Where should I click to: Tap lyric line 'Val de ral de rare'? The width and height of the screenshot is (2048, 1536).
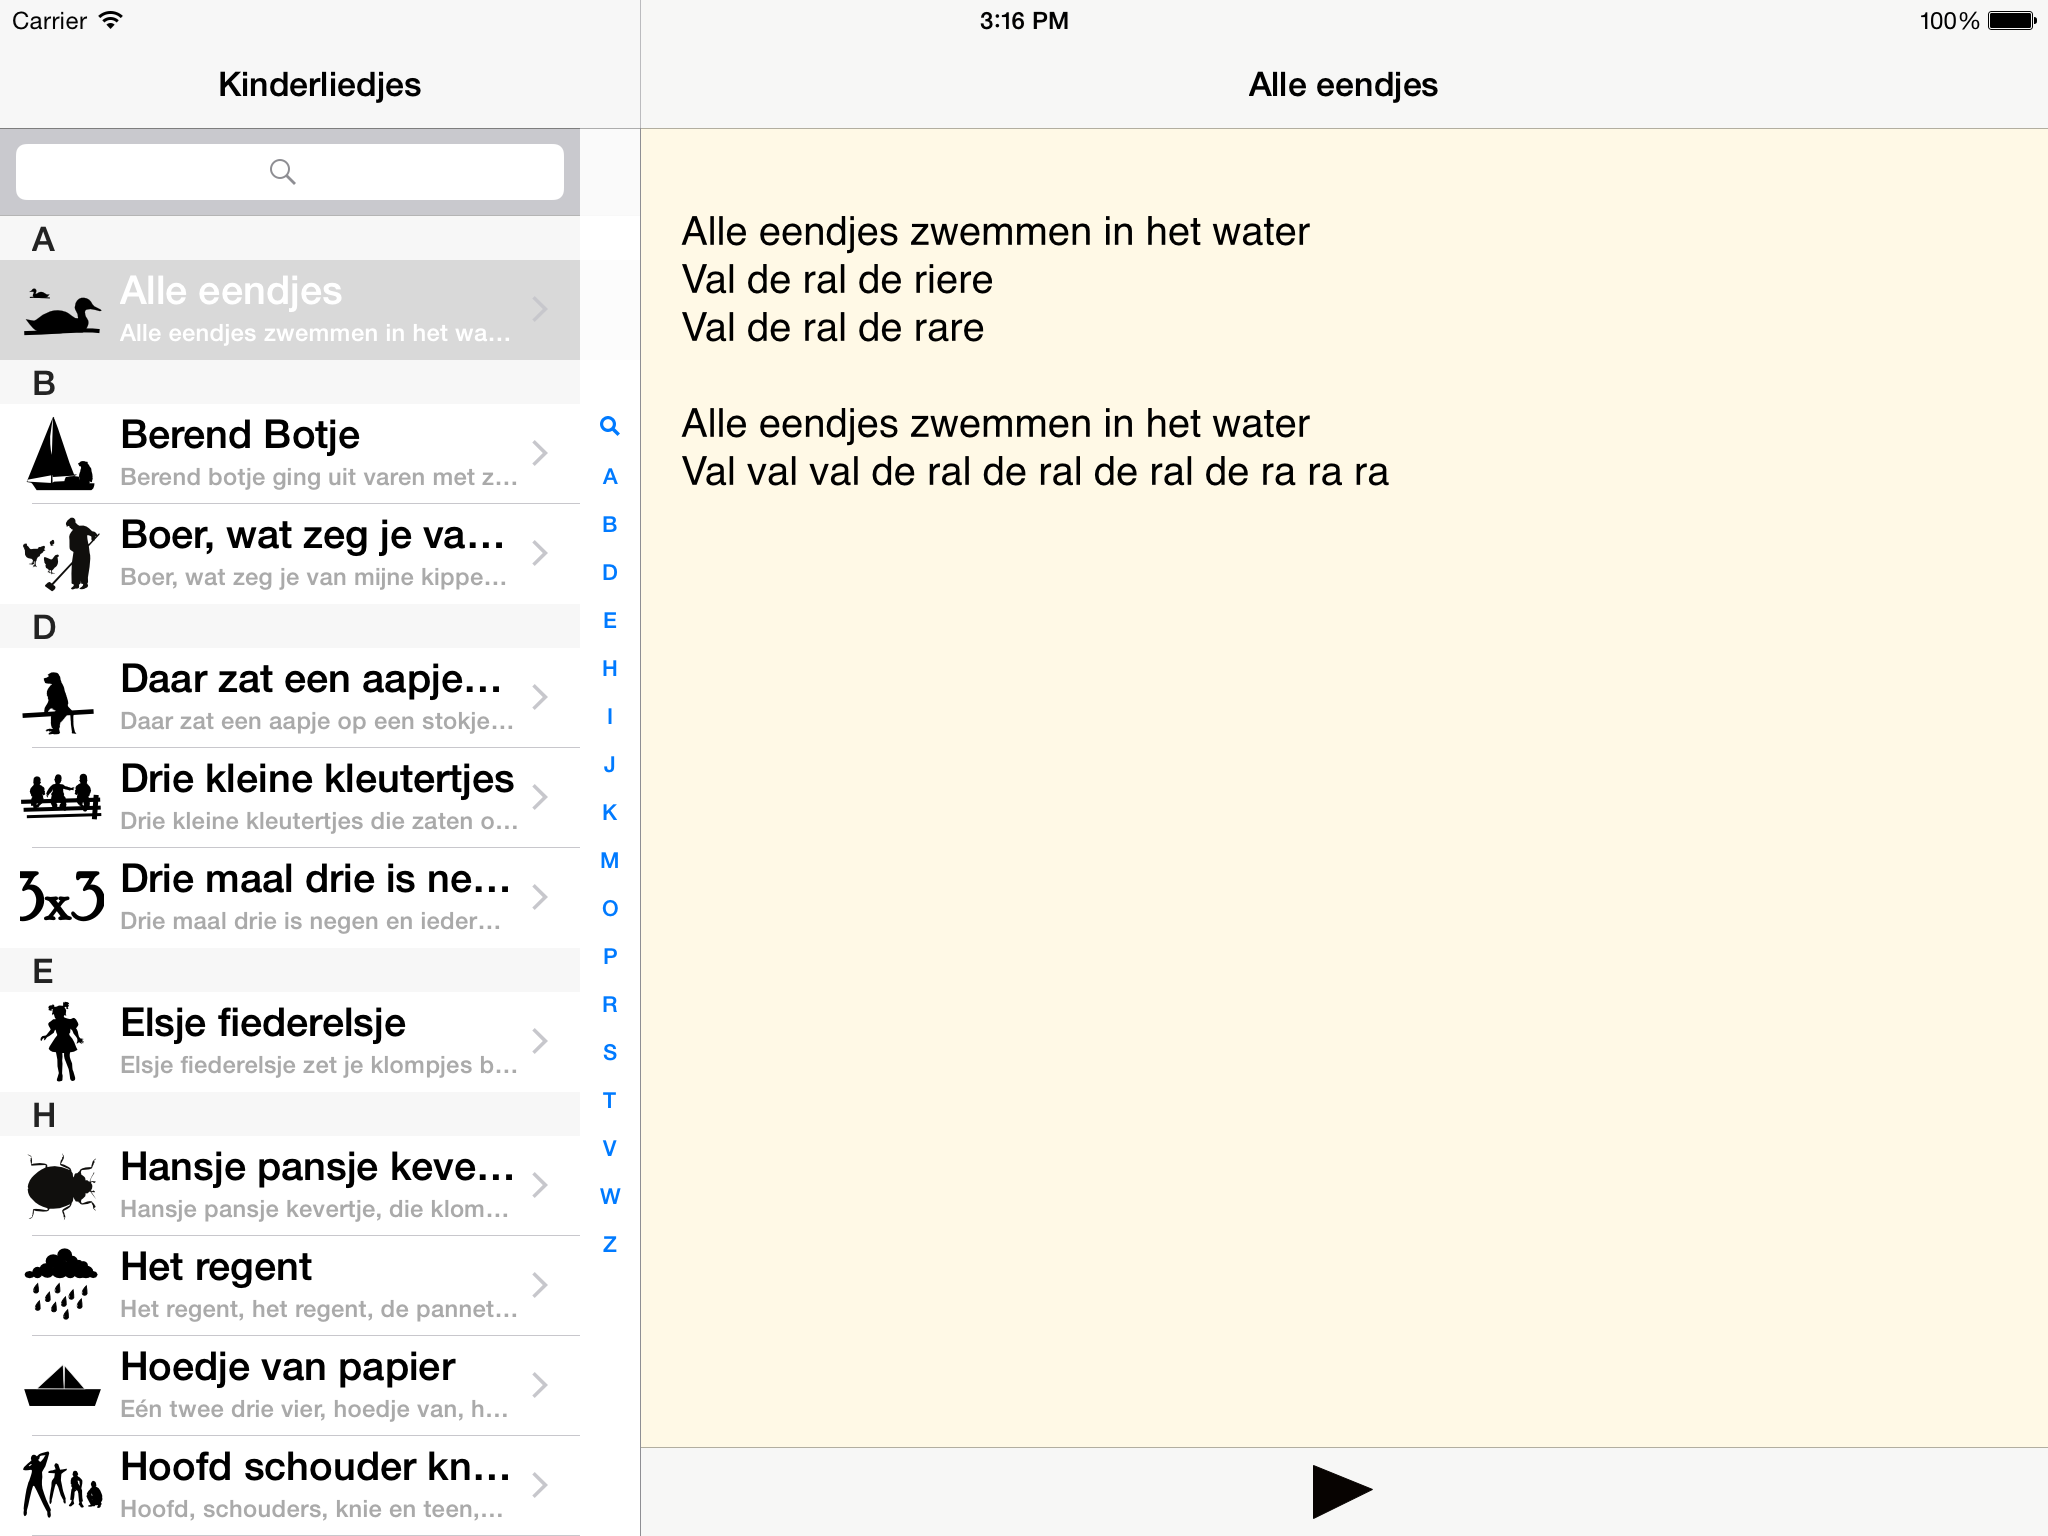[833, 328]
